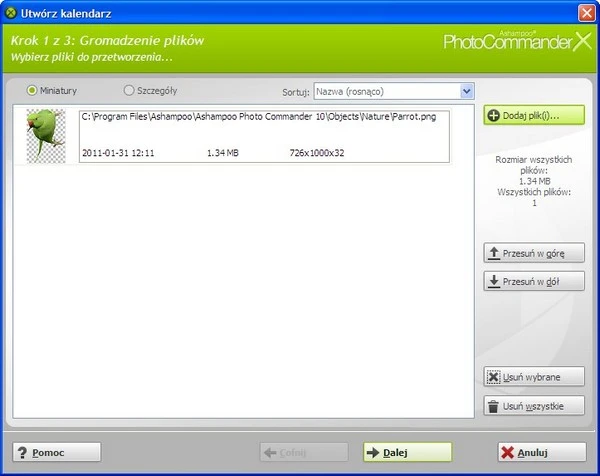Click the red X icon on Anuluj
600x476 pixels.
coord(509,453)
